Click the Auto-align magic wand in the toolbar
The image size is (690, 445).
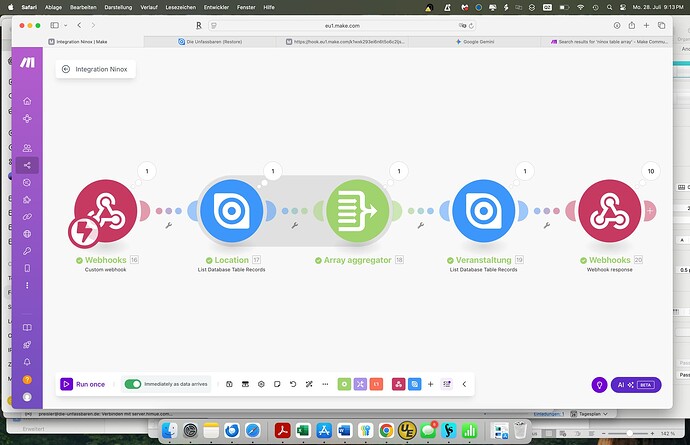click(309, 384)
